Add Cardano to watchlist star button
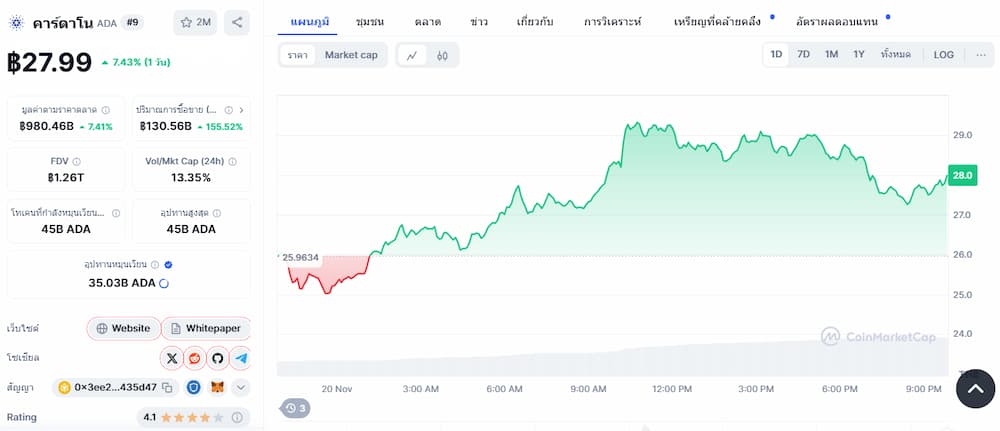Screen dimensions: 1000x431 pyautogui.click(x=196, y=22)
